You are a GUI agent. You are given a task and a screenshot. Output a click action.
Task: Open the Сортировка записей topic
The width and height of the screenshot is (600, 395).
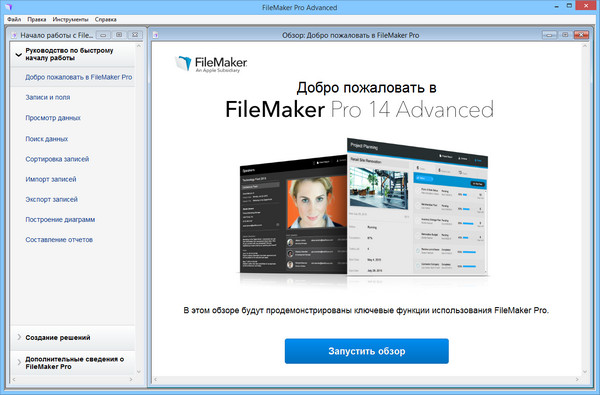click(57, 159)
